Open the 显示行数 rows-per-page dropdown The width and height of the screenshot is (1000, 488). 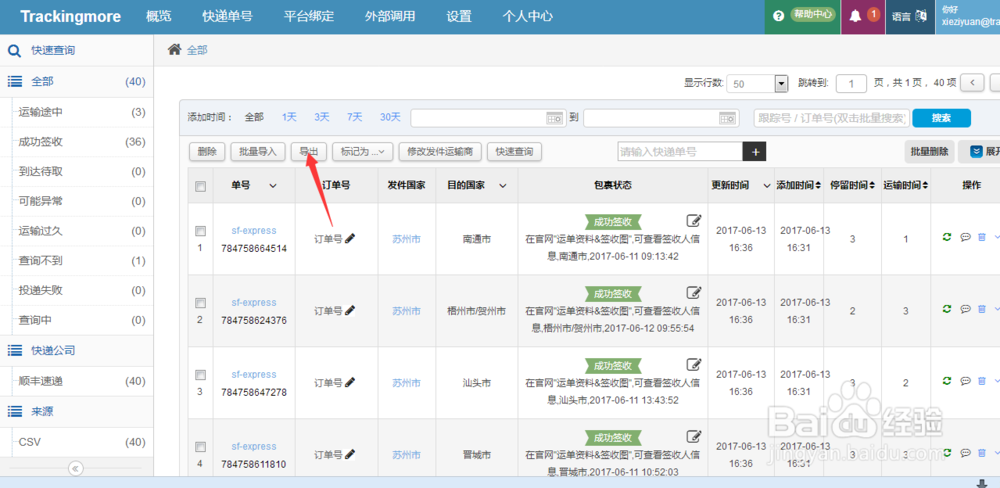[x=758, y=84]
